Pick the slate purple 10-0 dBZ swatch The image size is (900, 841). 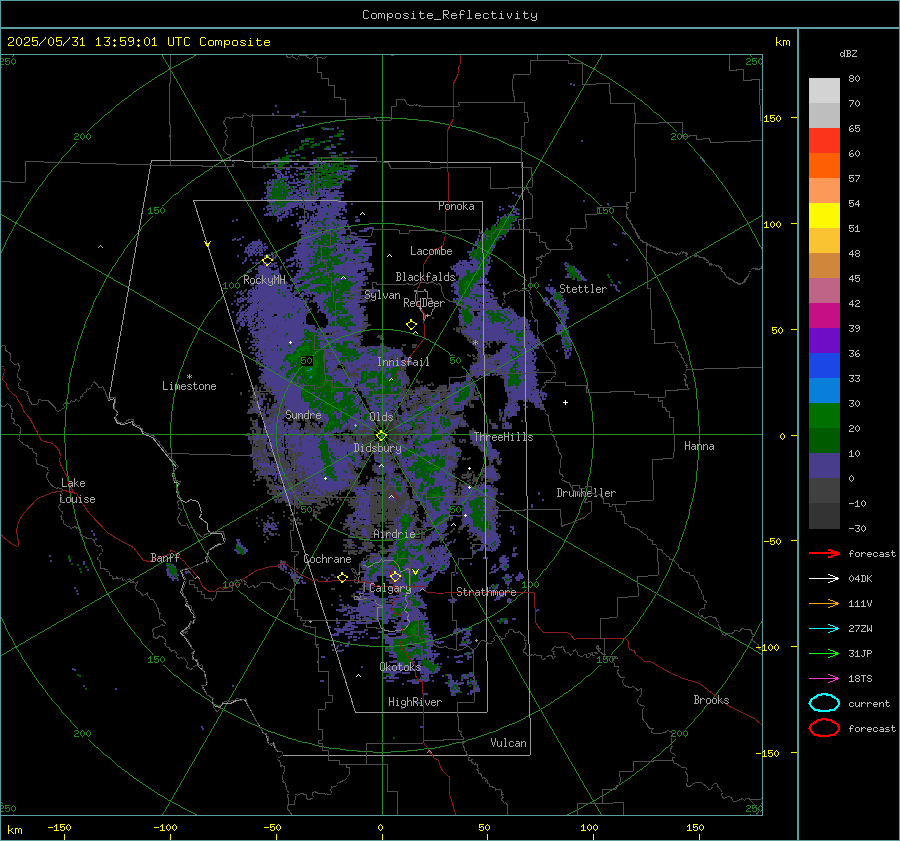[x=824, y=466]
